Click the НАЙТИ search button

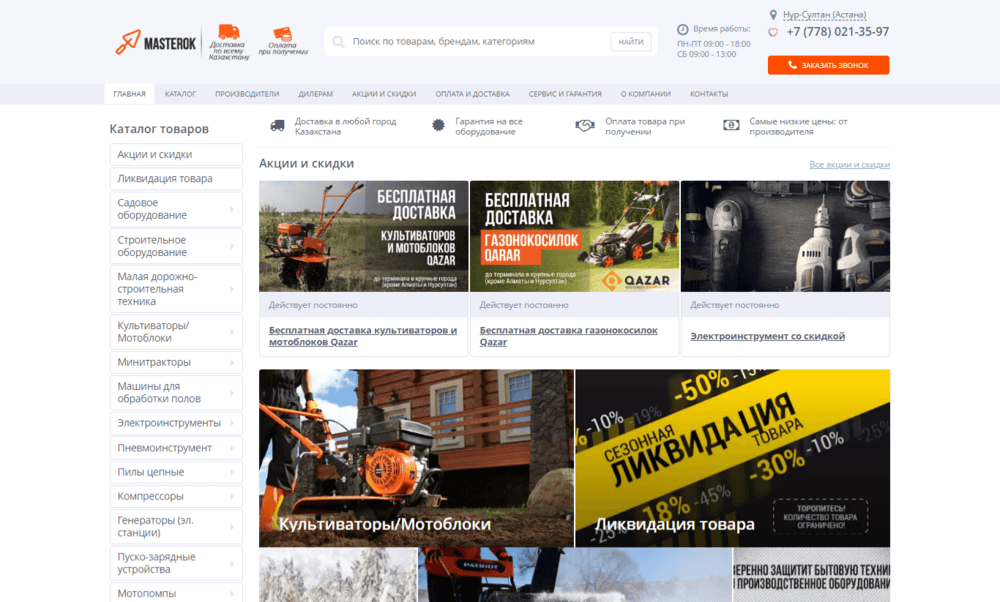coord(631,42)
